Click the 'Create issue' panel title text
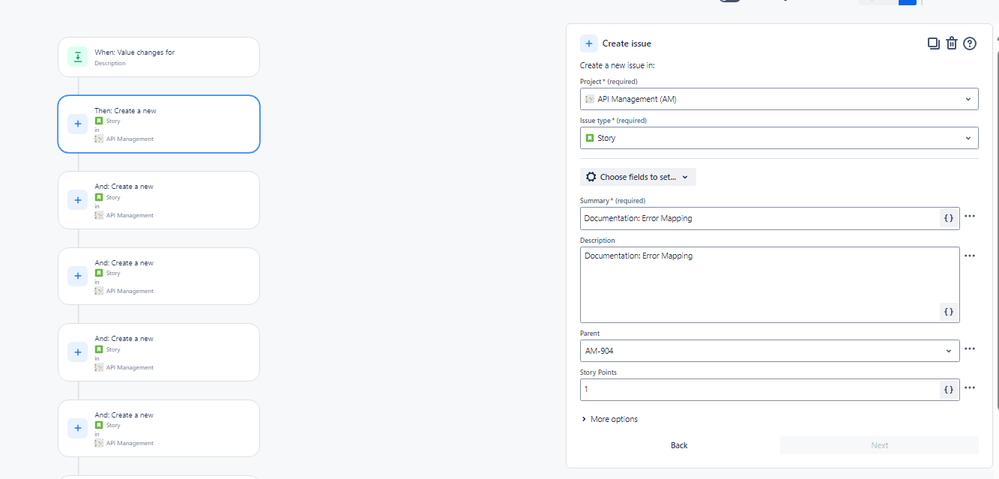Screen dimensions: 999x479 [x=627, y=44]
